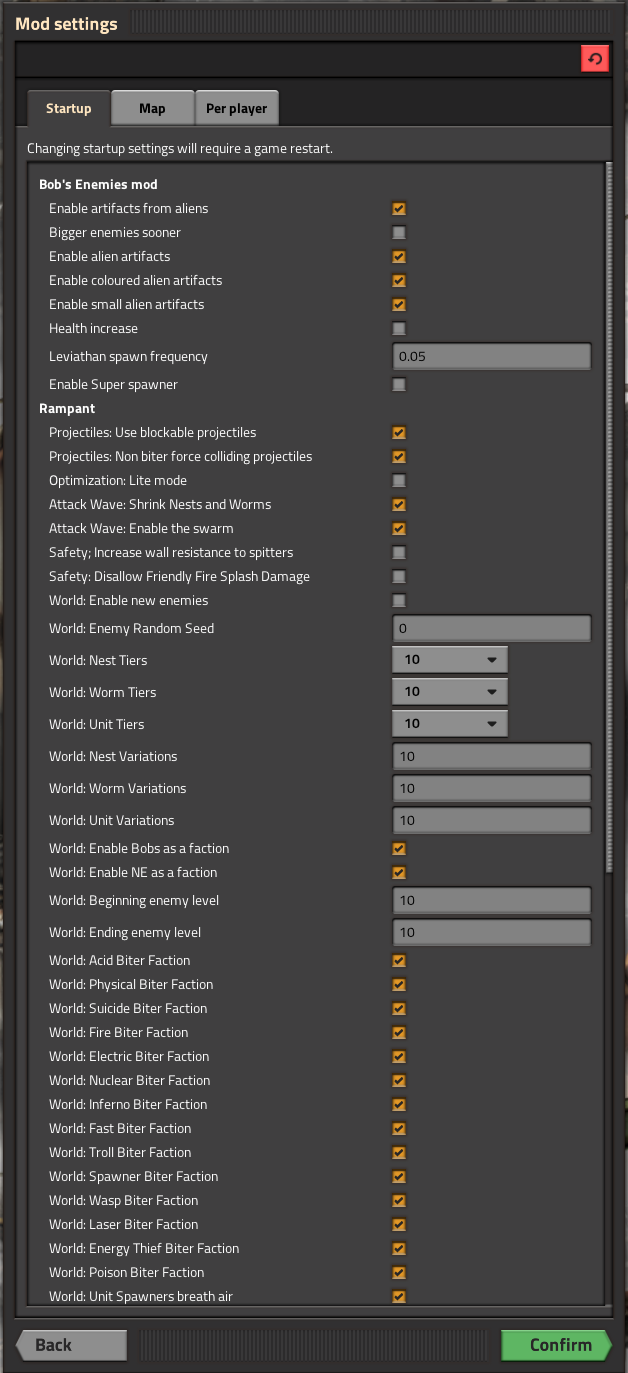628x1373 pixels.
Task: Disable Enable artifacts from aliens
Action: coord(399,209)
